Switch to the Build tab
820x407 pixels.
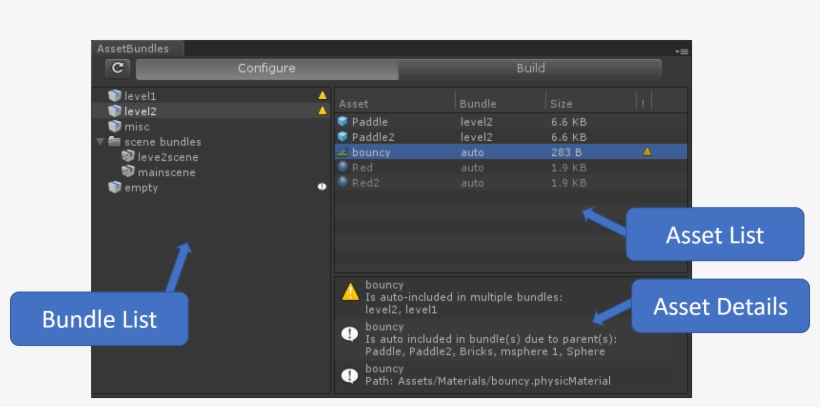click(530, 69)
